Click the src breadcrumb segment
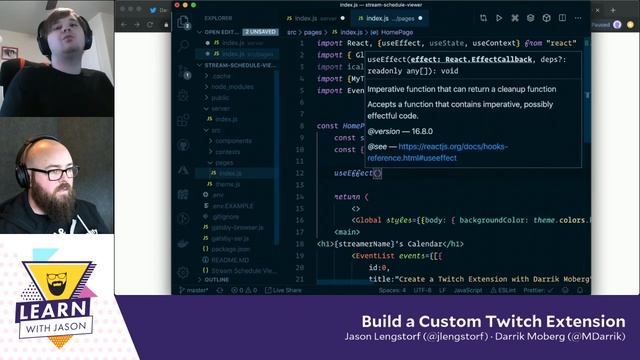 point(292,32)
